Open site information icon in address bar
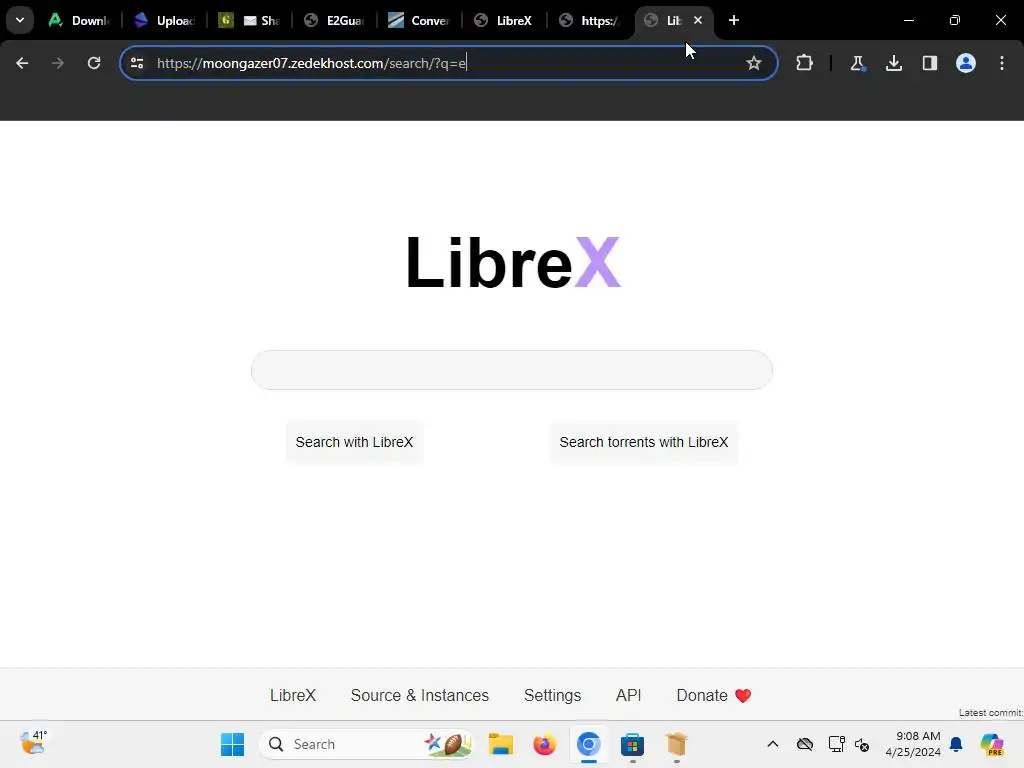The height and width of the screenshot is (768, 1024). click(137, 63)
